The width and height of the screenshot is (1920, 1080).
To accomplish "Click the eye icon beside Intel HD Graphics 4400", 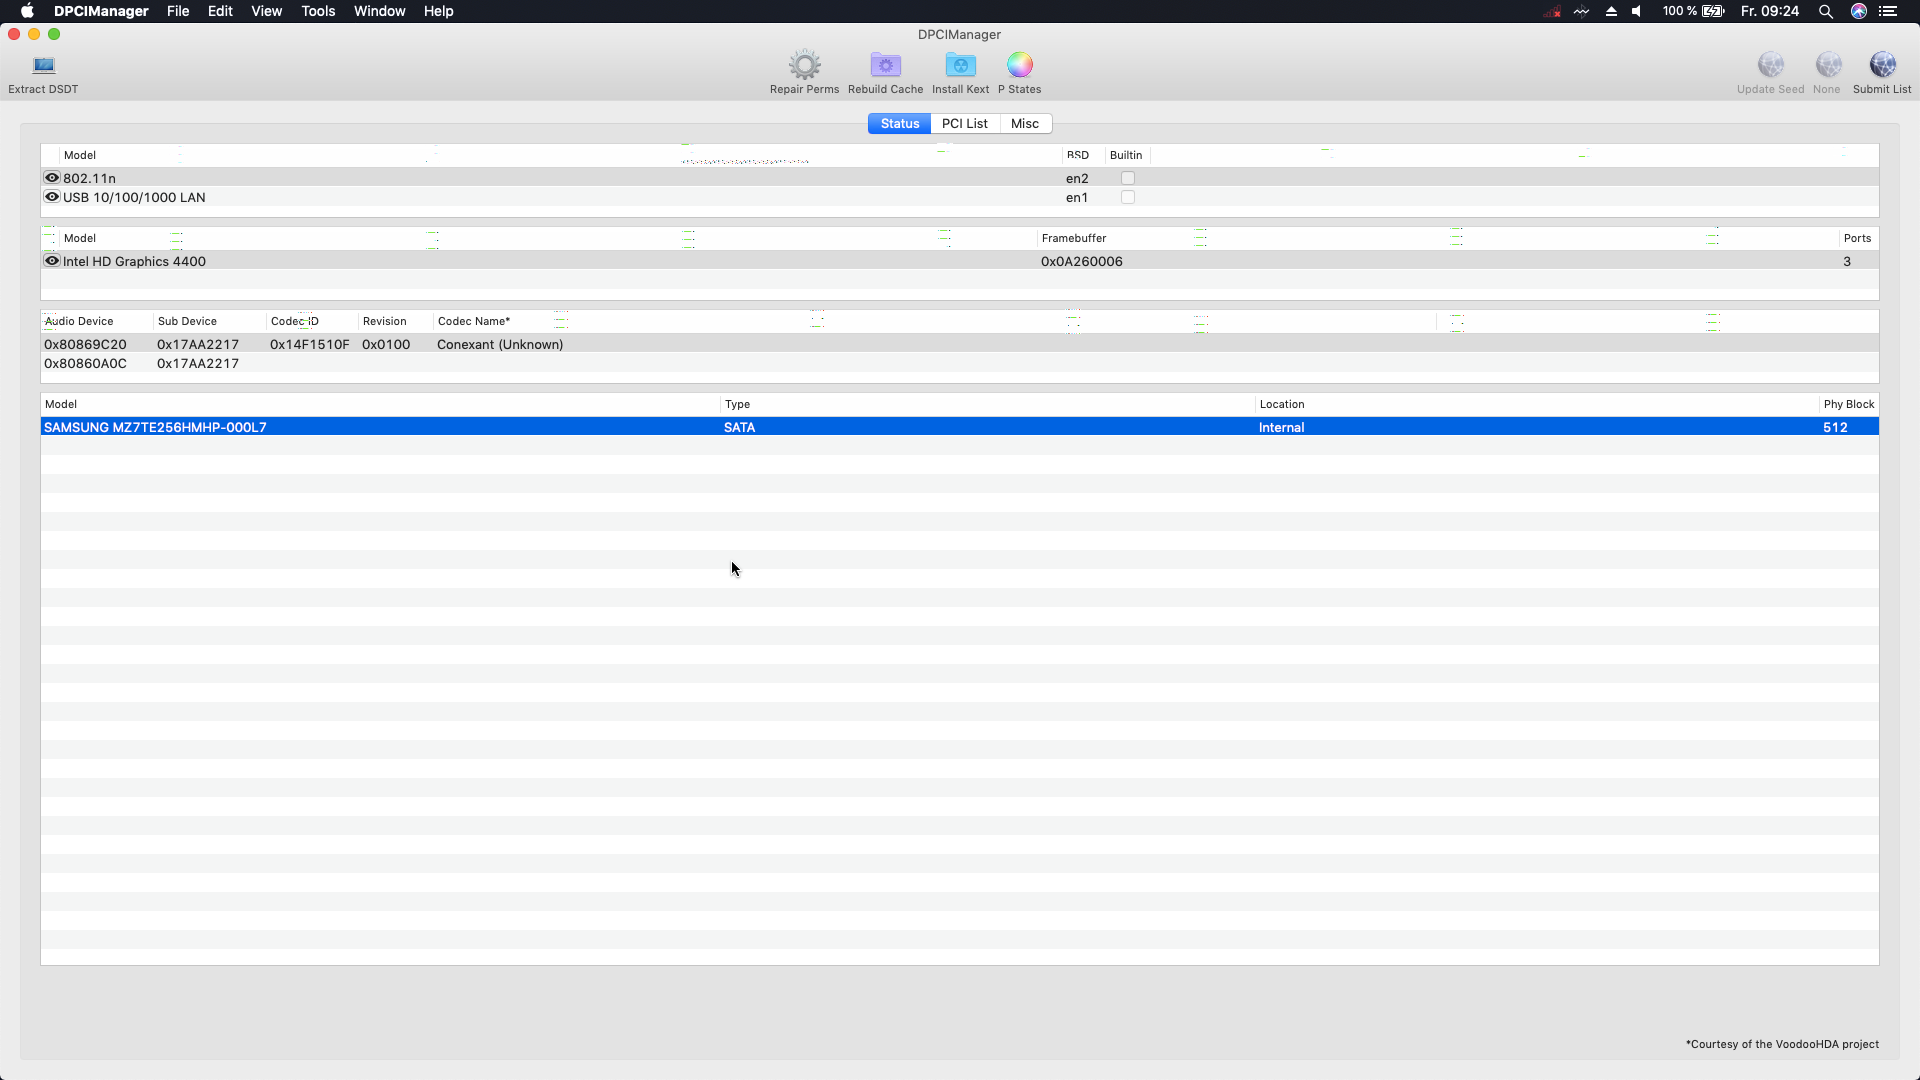I will pos(52,261).
